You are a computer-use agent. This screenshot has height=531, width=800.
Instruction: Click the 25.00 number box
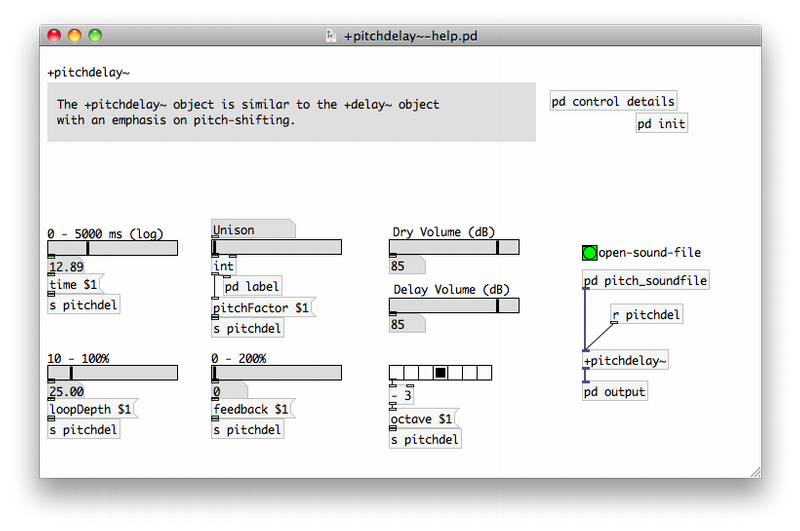[66, 391]
